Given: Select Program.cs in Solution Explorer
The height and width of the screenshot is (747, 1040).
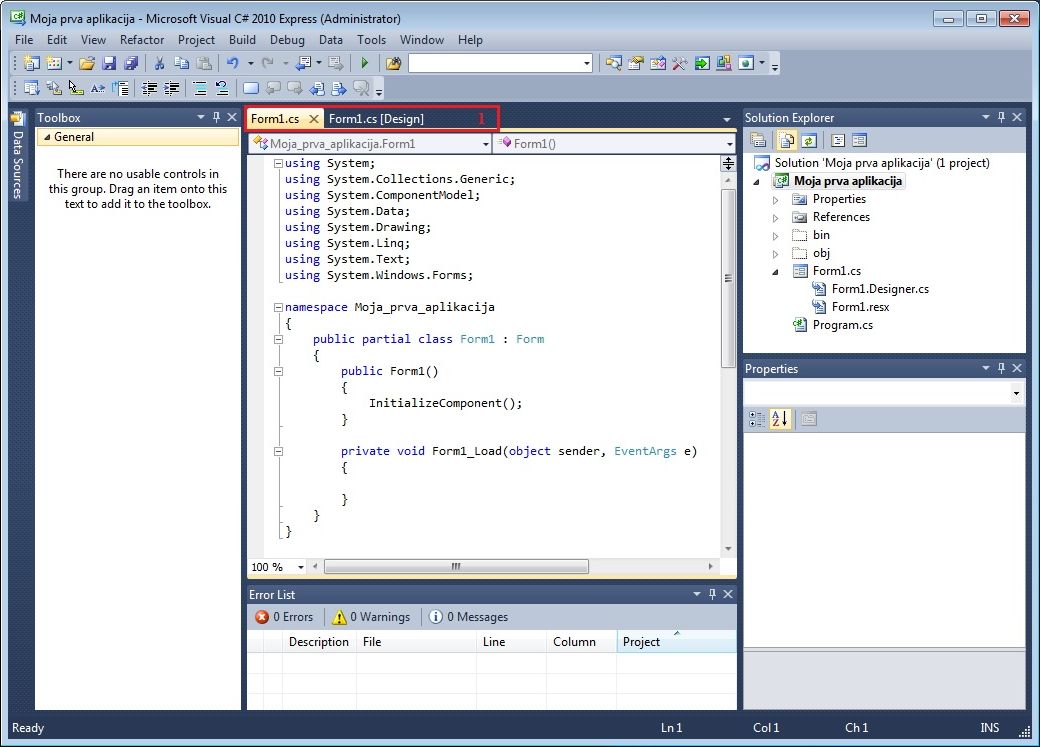Looking at the screenshot, I should click(x=842, y=325).
